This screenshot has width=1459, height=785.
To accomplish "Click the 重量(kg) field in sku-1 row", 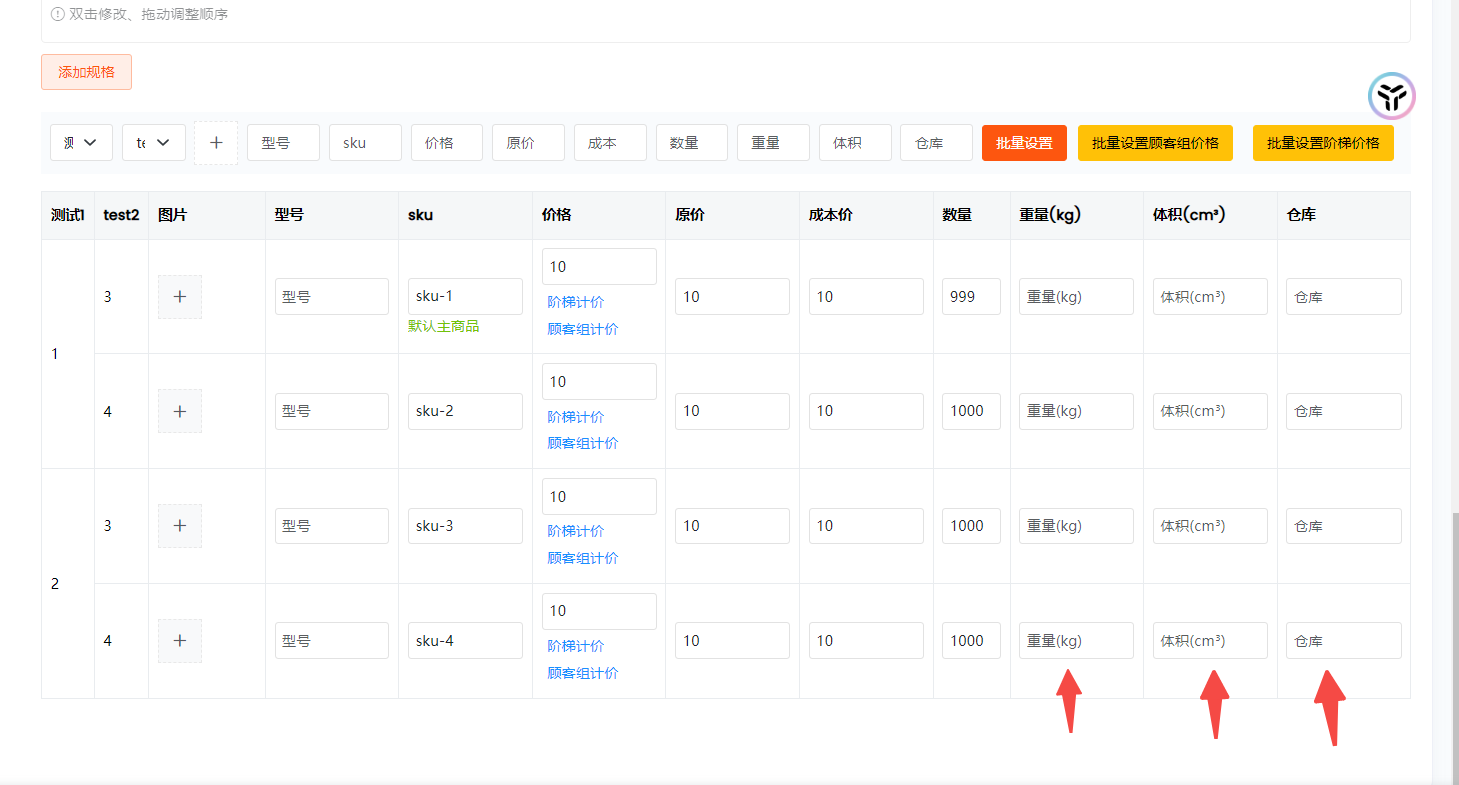I will point(1076,297).
